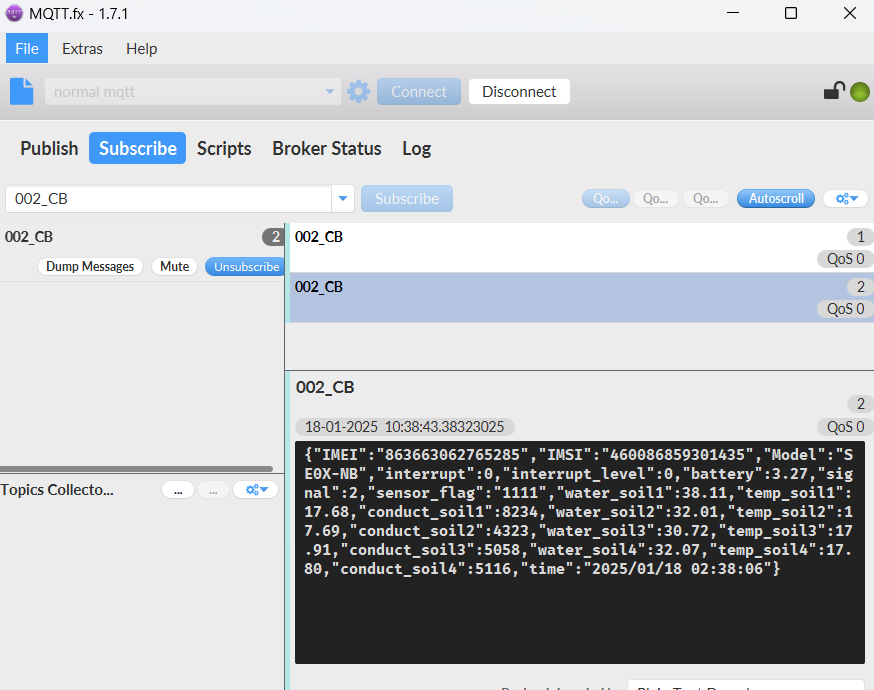Click the 002_CB subscription entry in left panel
Viewport: 874px width, 690px height.
click(x=142, y=252)
